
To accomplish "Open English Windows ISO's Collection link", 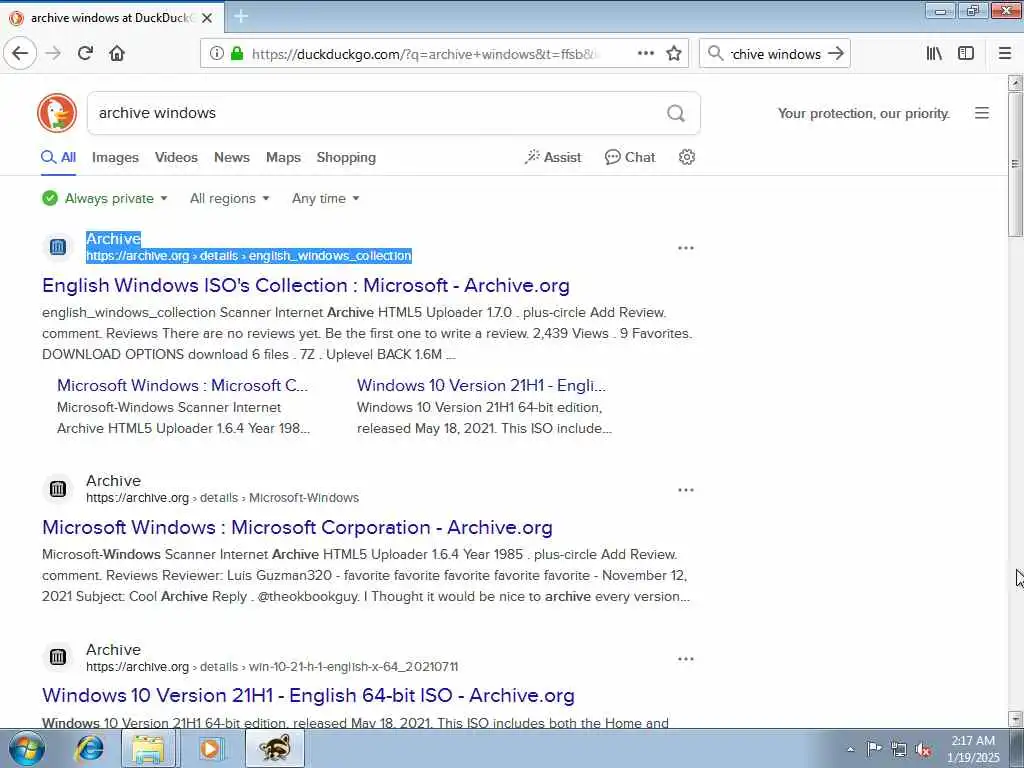I will (x=306, y=285).
